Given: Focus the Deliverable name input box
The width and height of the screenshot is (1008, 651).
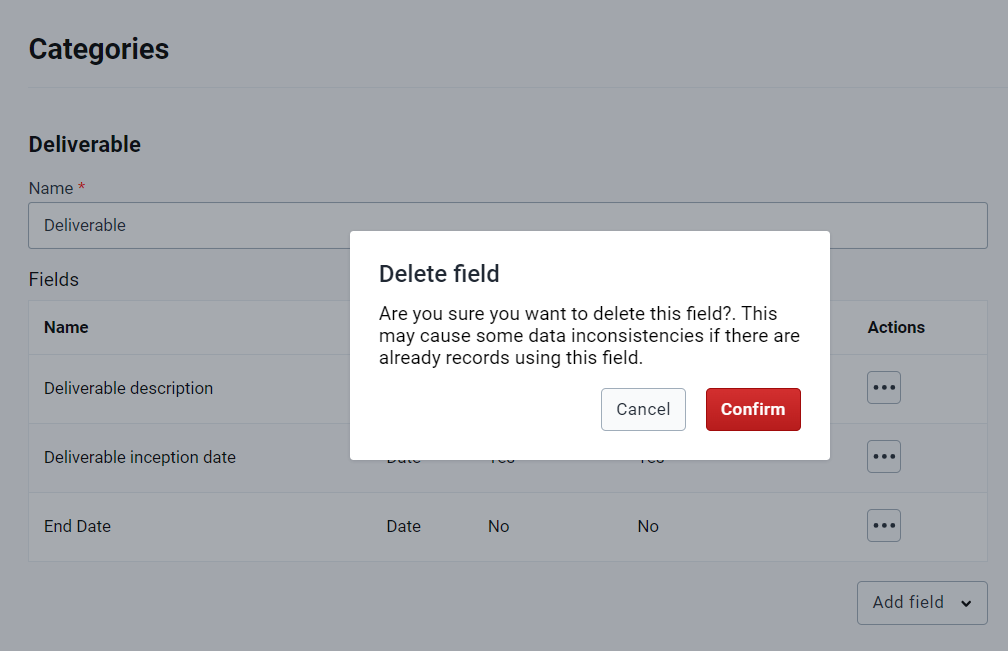Looking at the screenshot, I should pos(508,226).
